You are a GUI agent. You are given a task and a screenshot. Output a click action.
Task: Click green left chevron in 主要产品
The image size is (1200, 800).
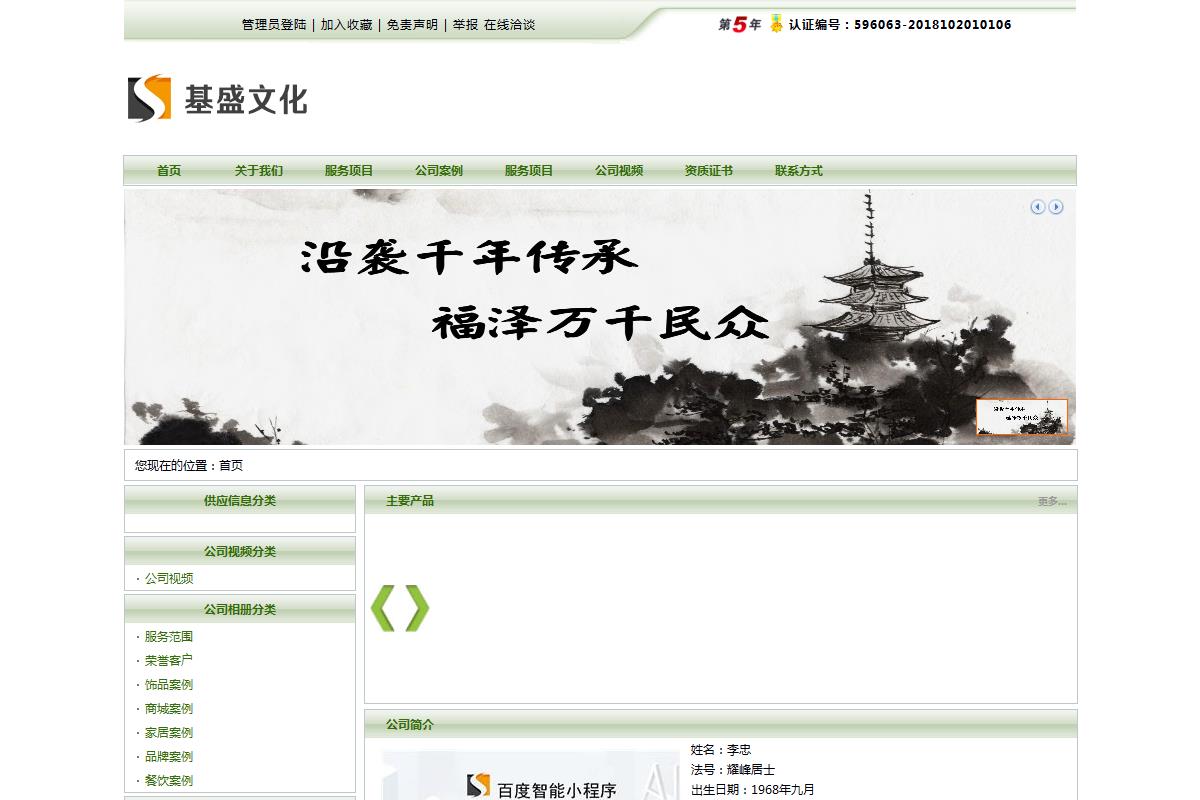coord(383,608)
